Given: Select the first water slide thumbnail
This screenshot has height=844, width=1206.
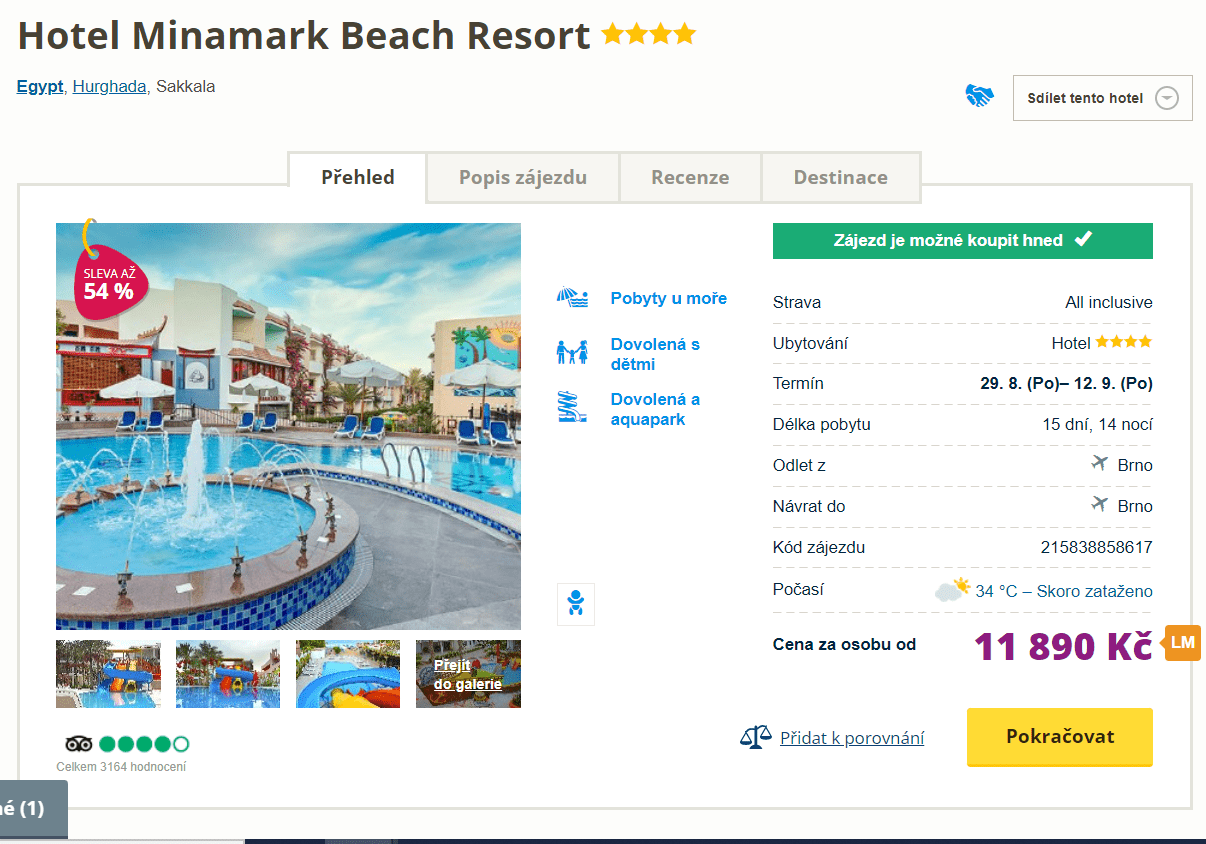Looking at the screenshot, I should click(x=108, y=674).
